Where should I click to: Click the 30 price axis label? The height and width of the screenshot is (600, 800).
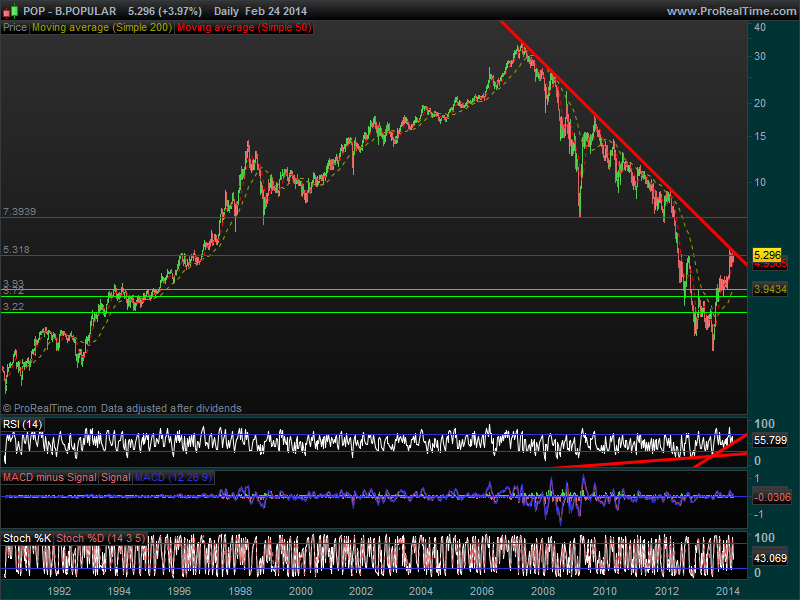click(x=760, y=57)
